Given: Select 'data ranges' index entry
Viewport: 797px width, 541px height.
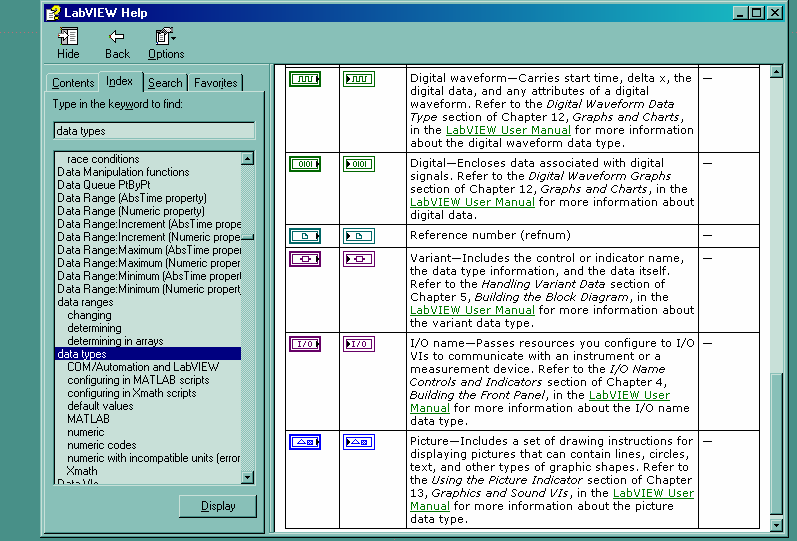Looking at the screenshot, I should (x=85, y=302).
